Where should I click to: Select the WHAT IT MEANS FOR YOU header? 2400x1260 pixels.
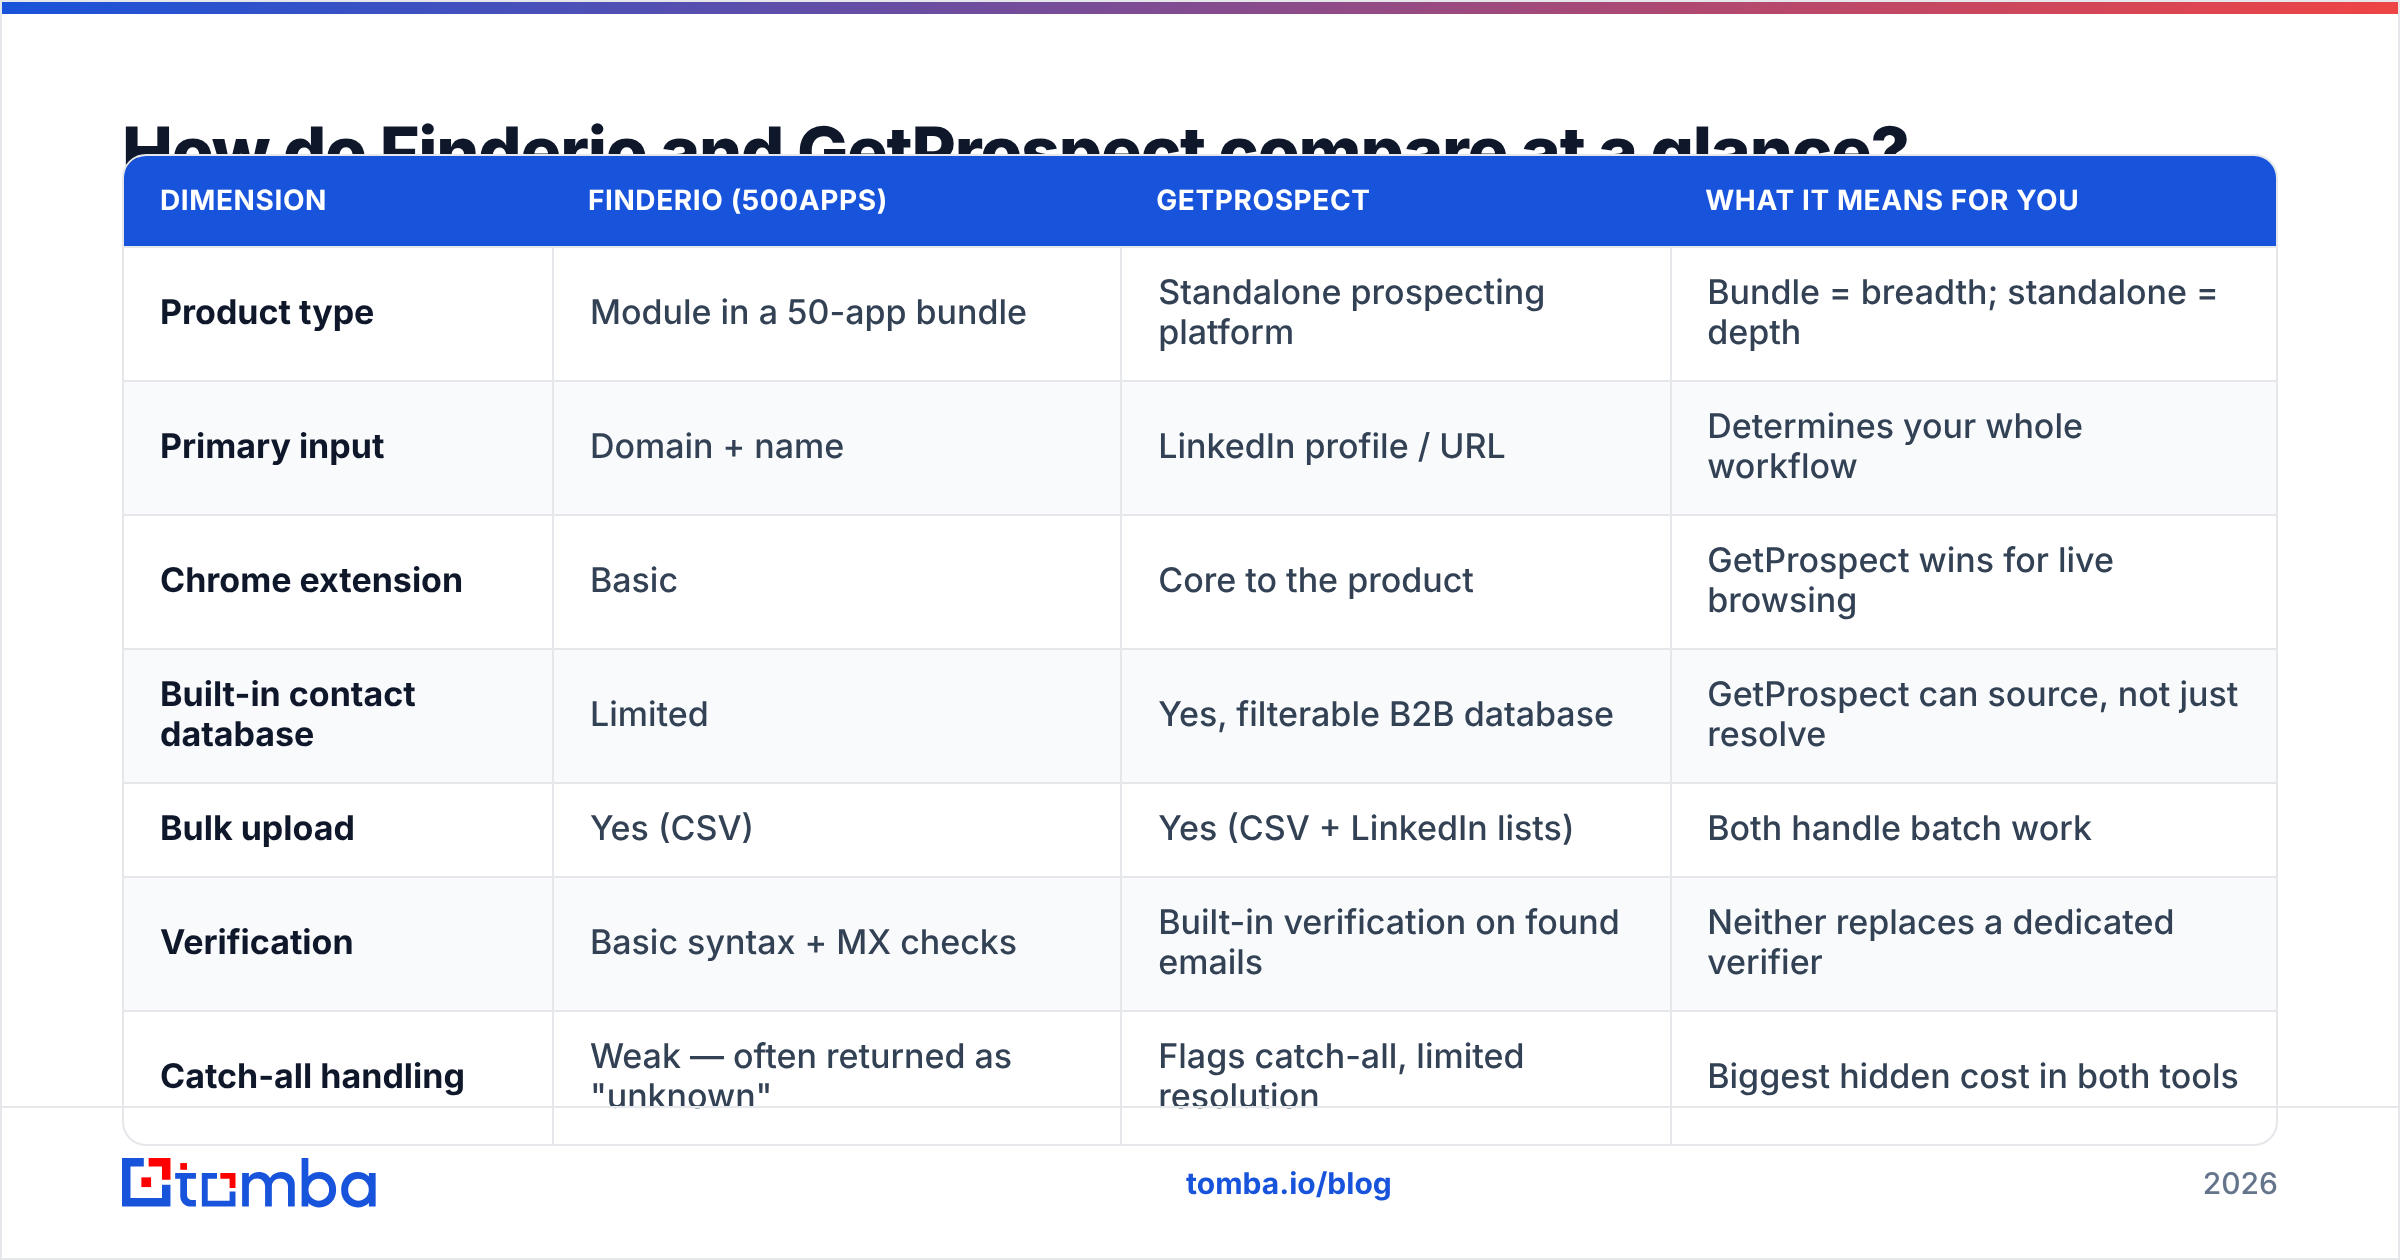point(1892,200)
